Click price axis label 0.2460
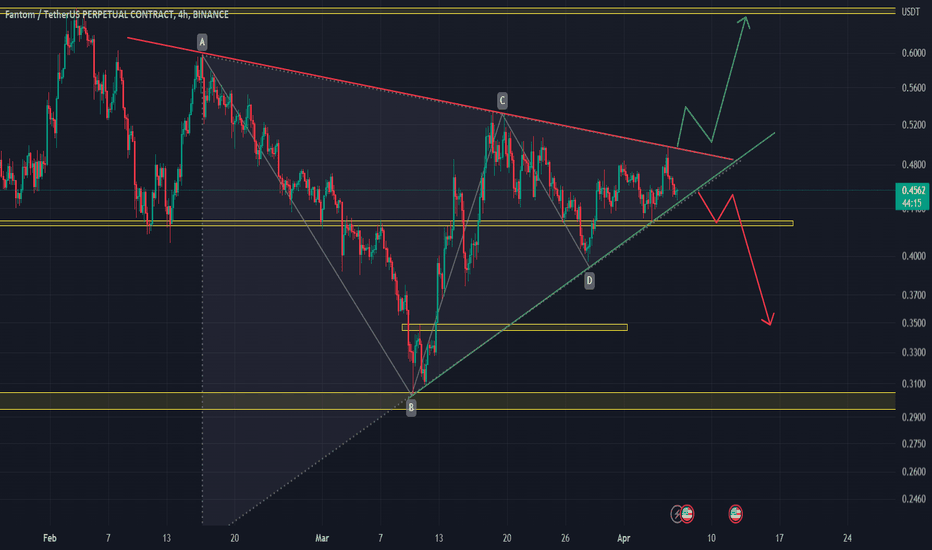Image resolution: width=932 pixels, height=550 pixels. 914,499
